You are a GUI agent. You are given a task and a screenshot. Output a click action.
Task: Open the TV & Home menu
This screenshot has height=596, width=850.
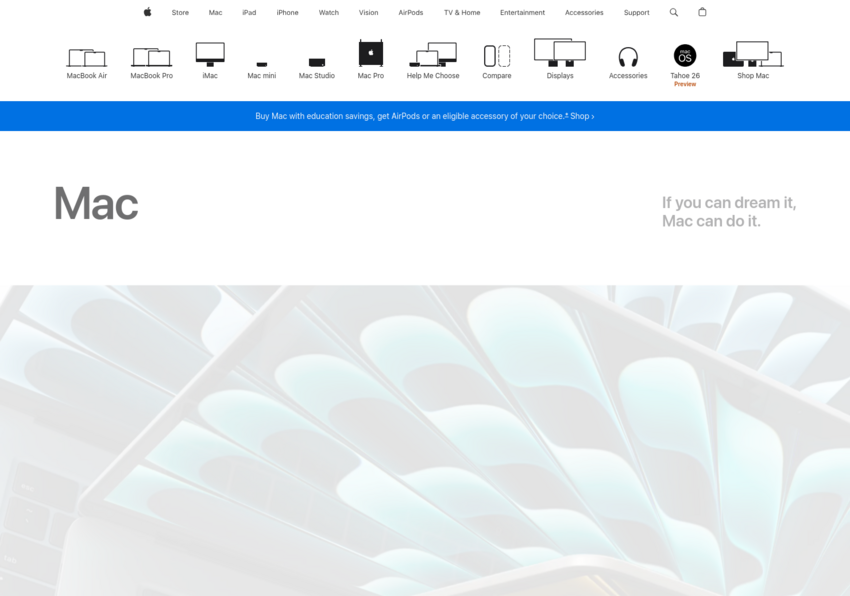tap(462, 12)
